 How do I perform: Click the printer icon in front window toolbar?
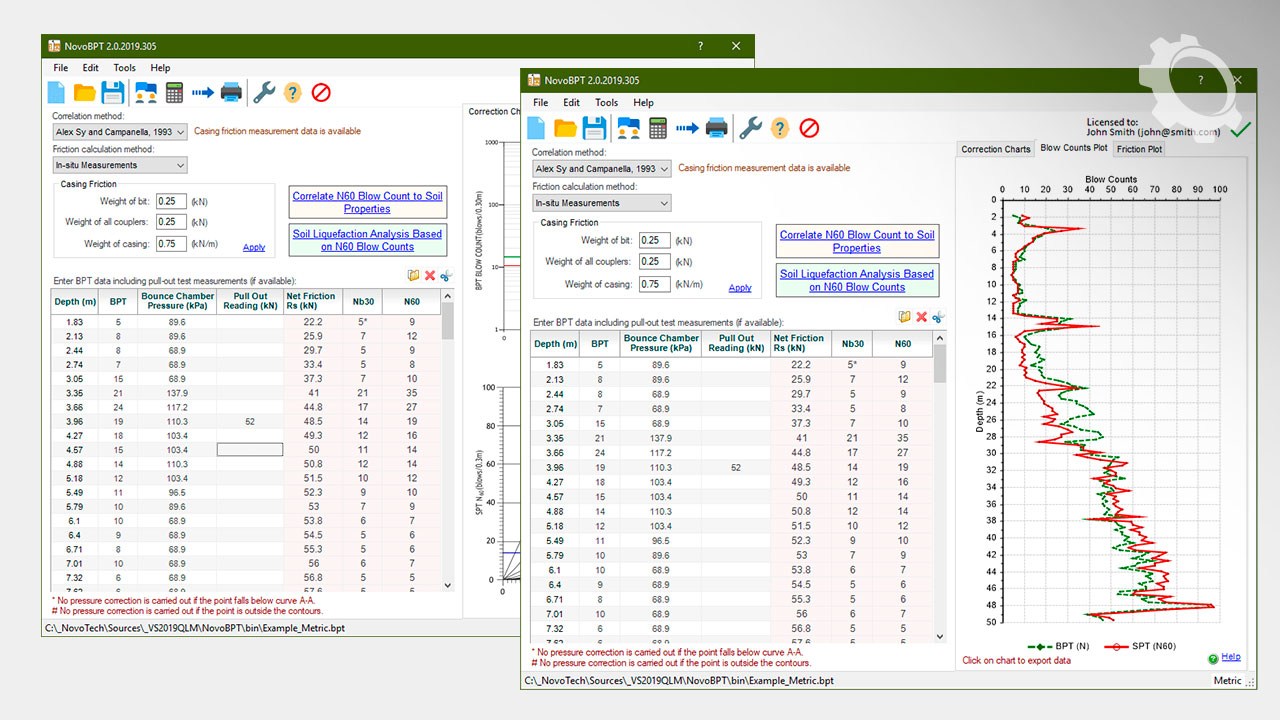tap(716, 128)
